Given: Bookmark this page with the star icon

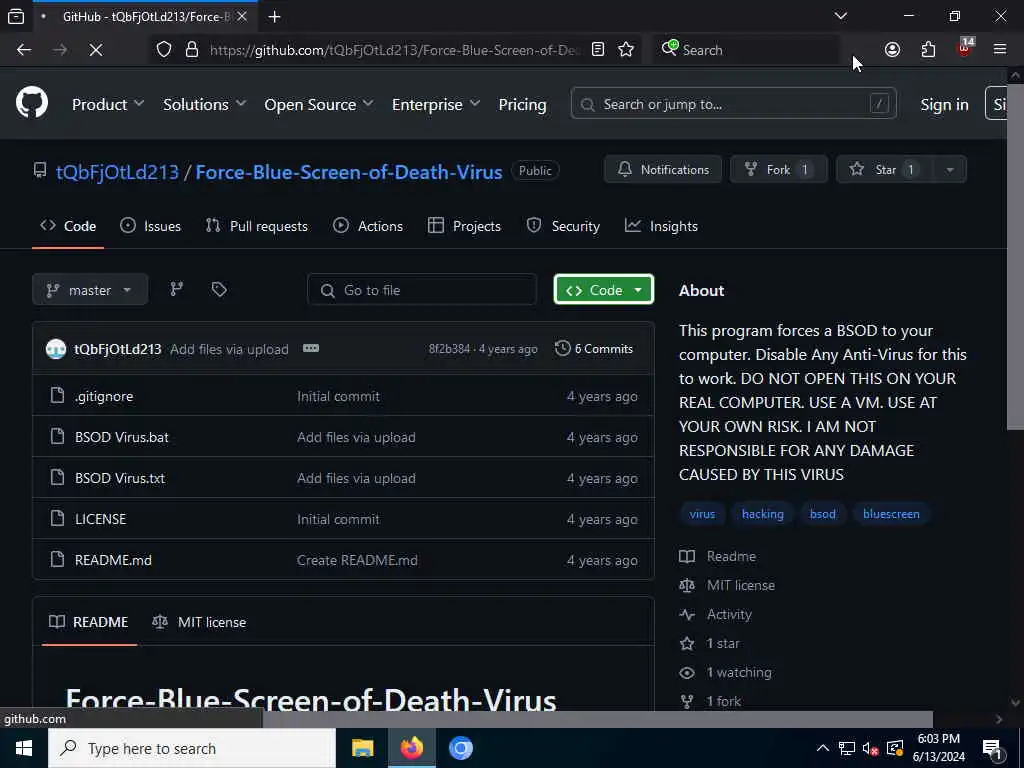Looking at the screenshot, I should (626, 50).
